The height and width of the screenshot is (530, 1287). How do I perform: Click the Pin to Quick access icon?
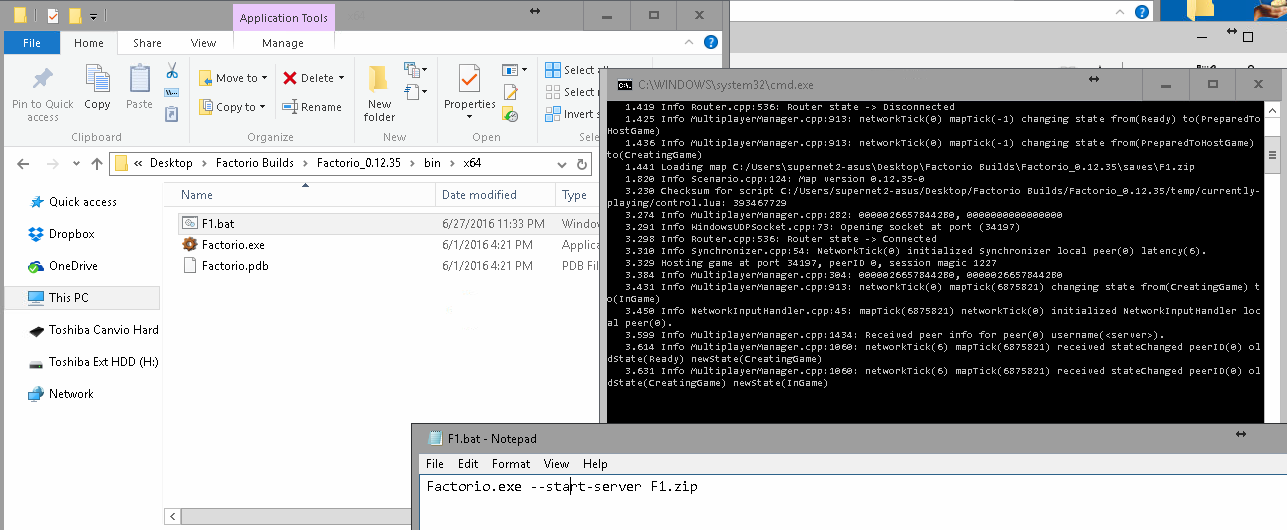pos(42,80)
